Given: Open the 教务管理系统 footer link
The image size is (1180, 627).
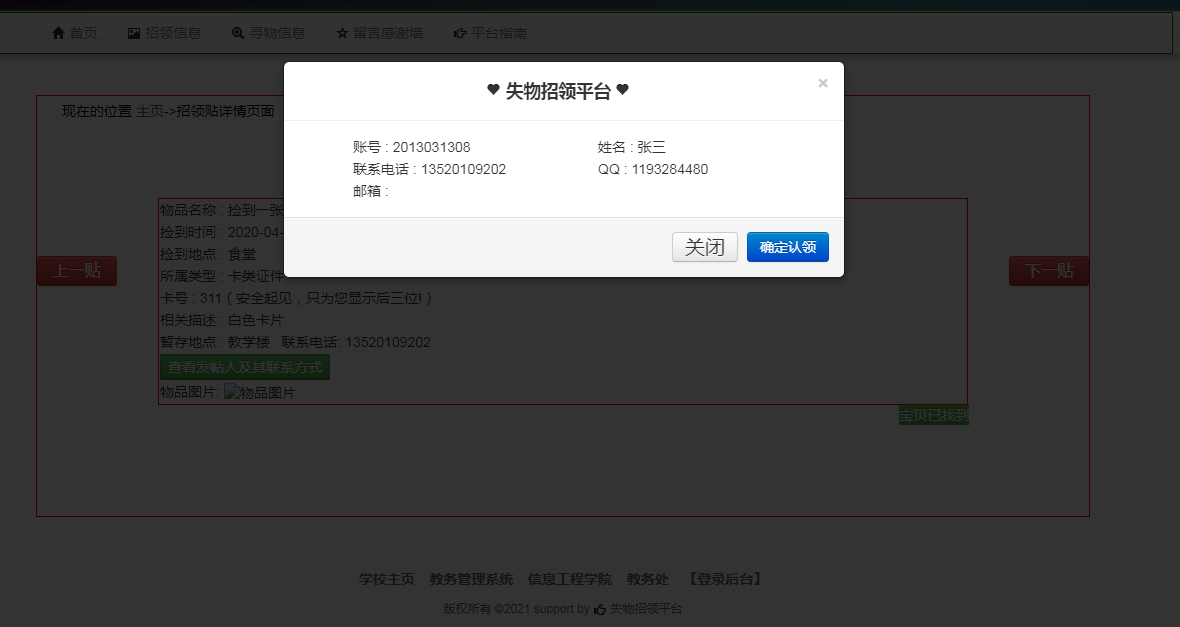Looking at the screenshot, I should pyautogui.click(x=471, y=579).
